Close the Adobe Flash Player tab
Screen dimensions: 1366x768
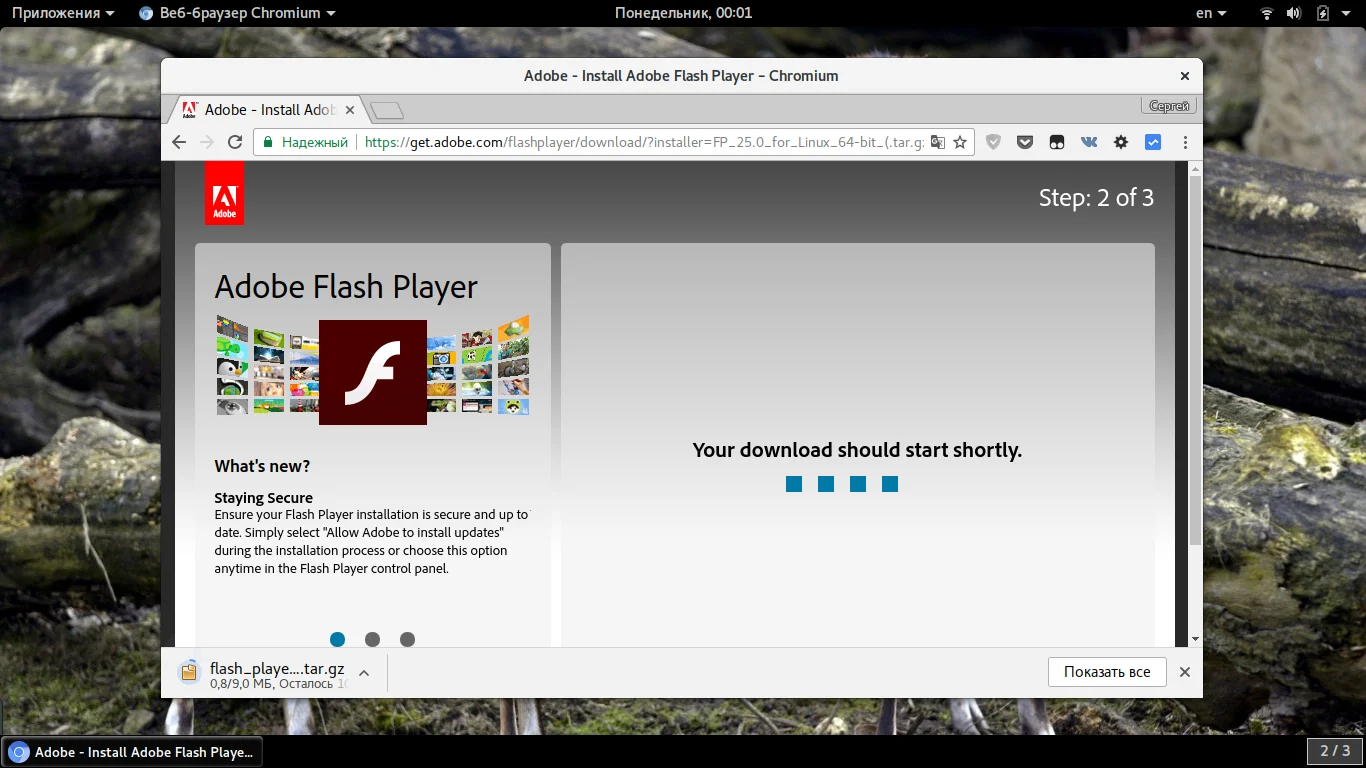pyautogui.click(x=349, y=110)
